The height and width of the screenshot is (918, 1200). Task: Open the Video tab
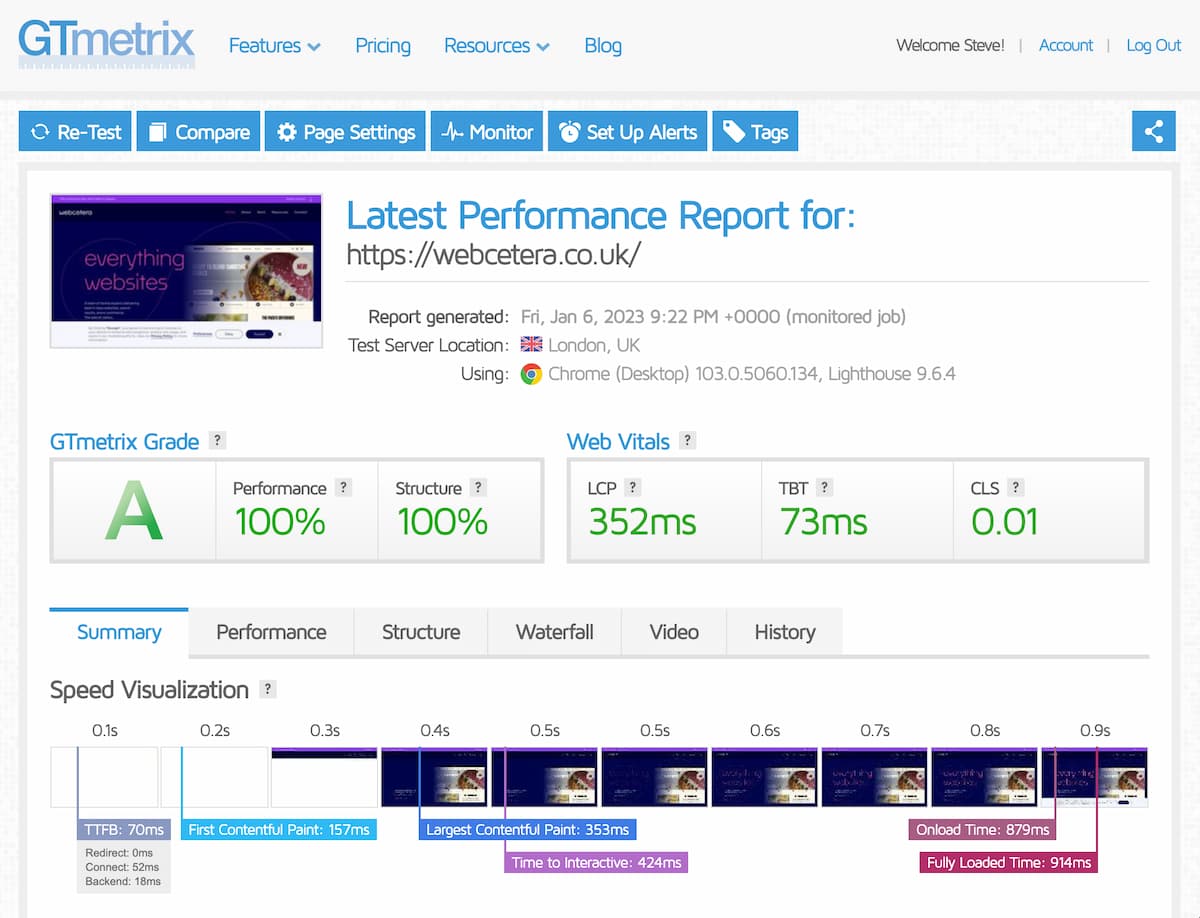(x=674, y=632)
